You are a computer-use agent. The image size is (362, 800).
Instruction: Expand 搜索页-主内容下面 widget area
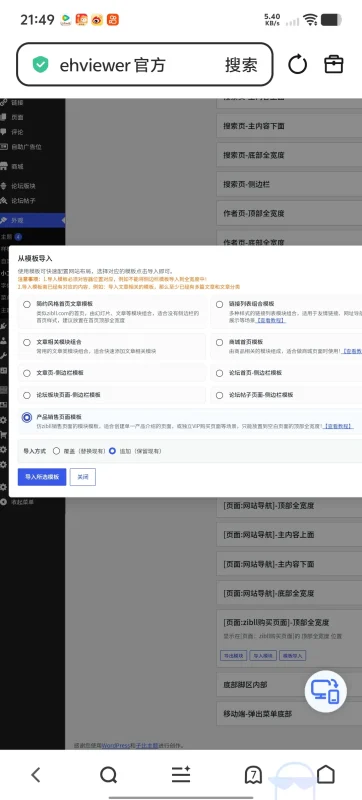[x=289, y=126]
